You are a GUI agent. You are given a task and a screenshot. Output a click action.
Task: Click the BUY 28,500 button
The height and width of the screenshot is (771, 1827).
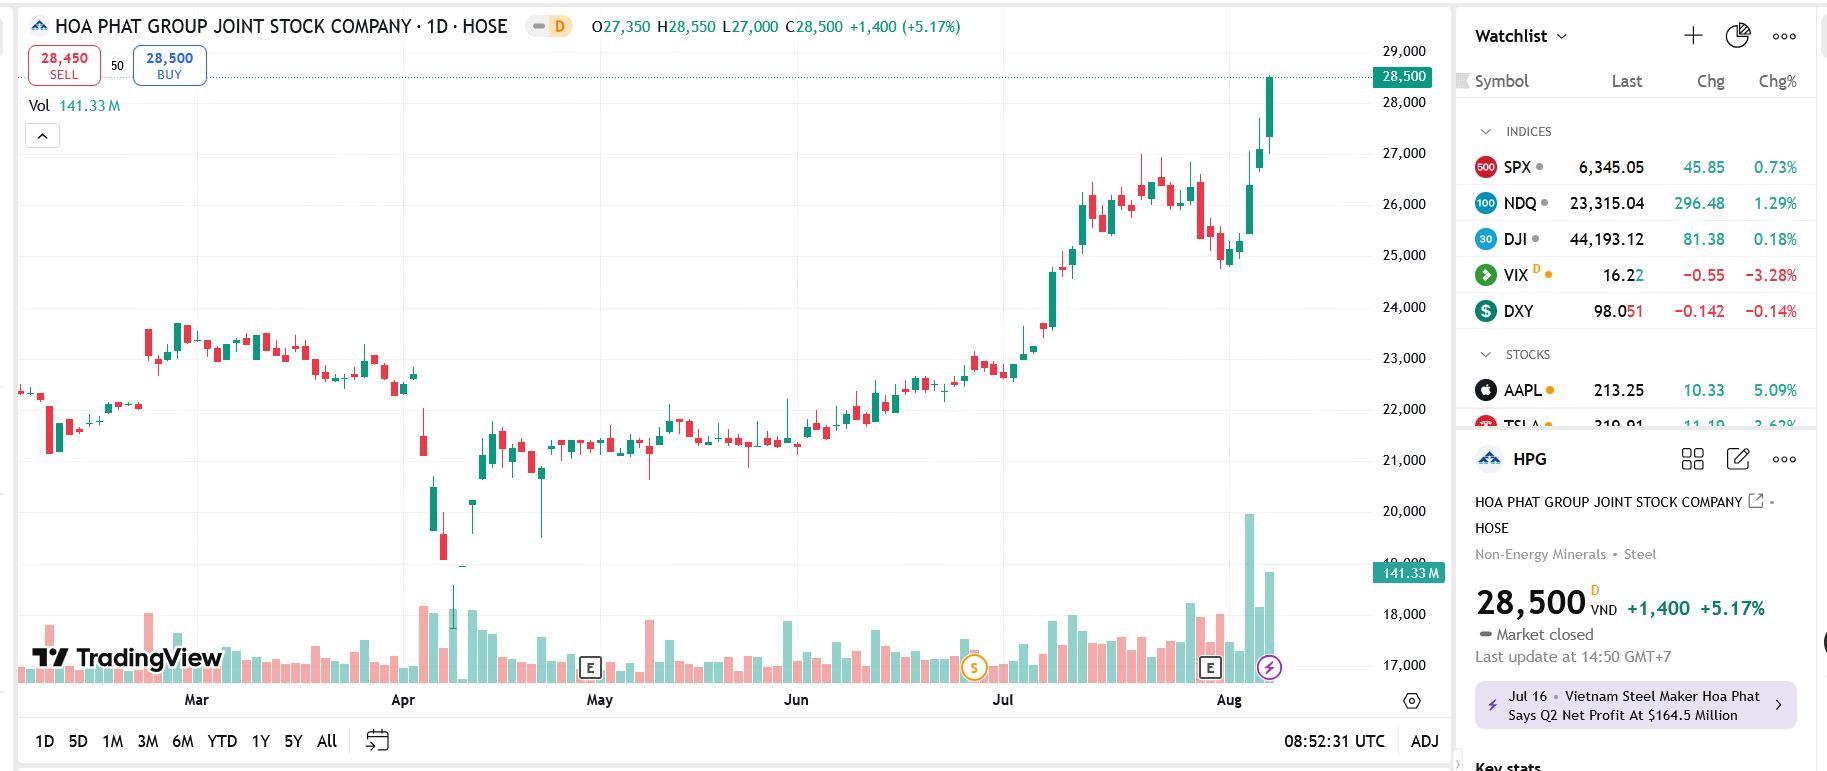[x=169, y=65]
